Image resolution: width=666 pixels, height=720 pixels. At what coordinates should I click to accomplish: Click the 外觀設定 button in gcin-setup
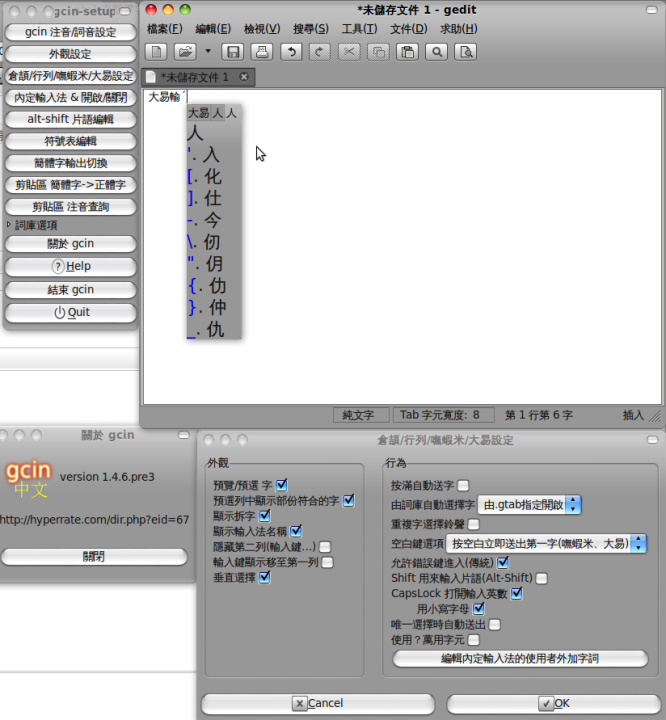[x=70, y=54]
